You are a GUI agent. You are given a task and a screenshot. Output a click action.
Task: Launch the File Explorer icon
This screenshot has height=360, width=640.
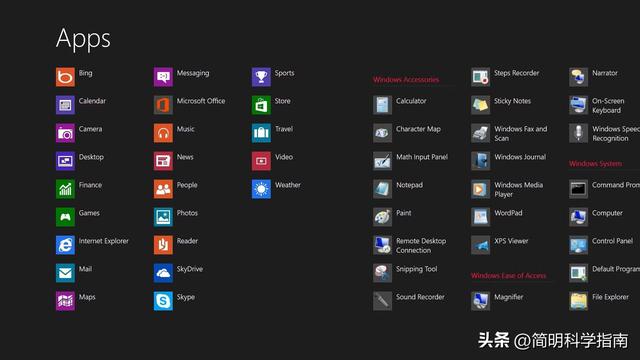point(578,301)
